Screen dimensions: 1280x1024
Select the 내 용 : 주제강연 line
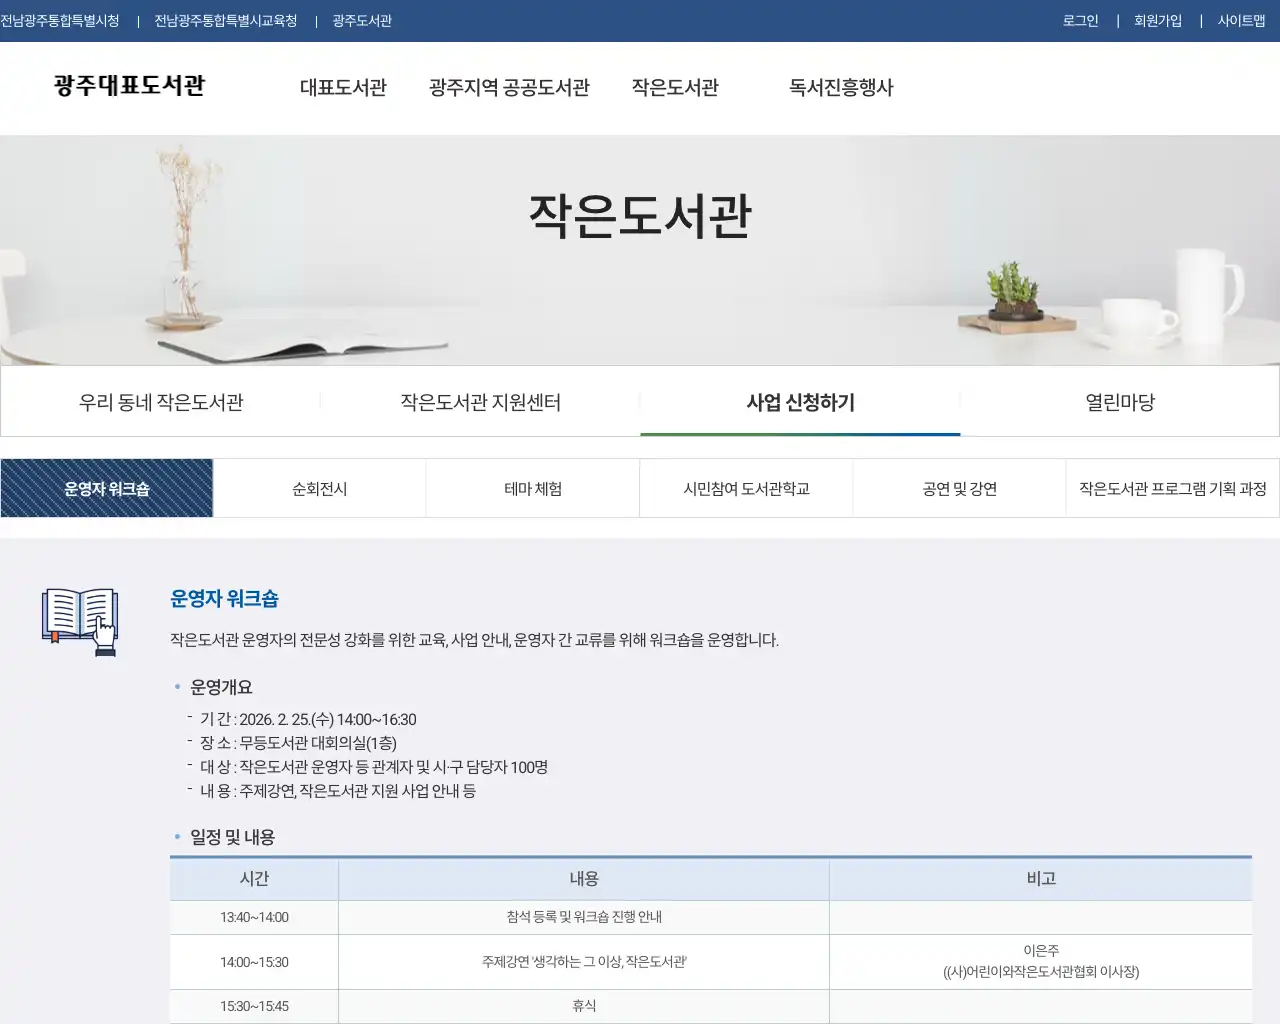pos(338,791)
